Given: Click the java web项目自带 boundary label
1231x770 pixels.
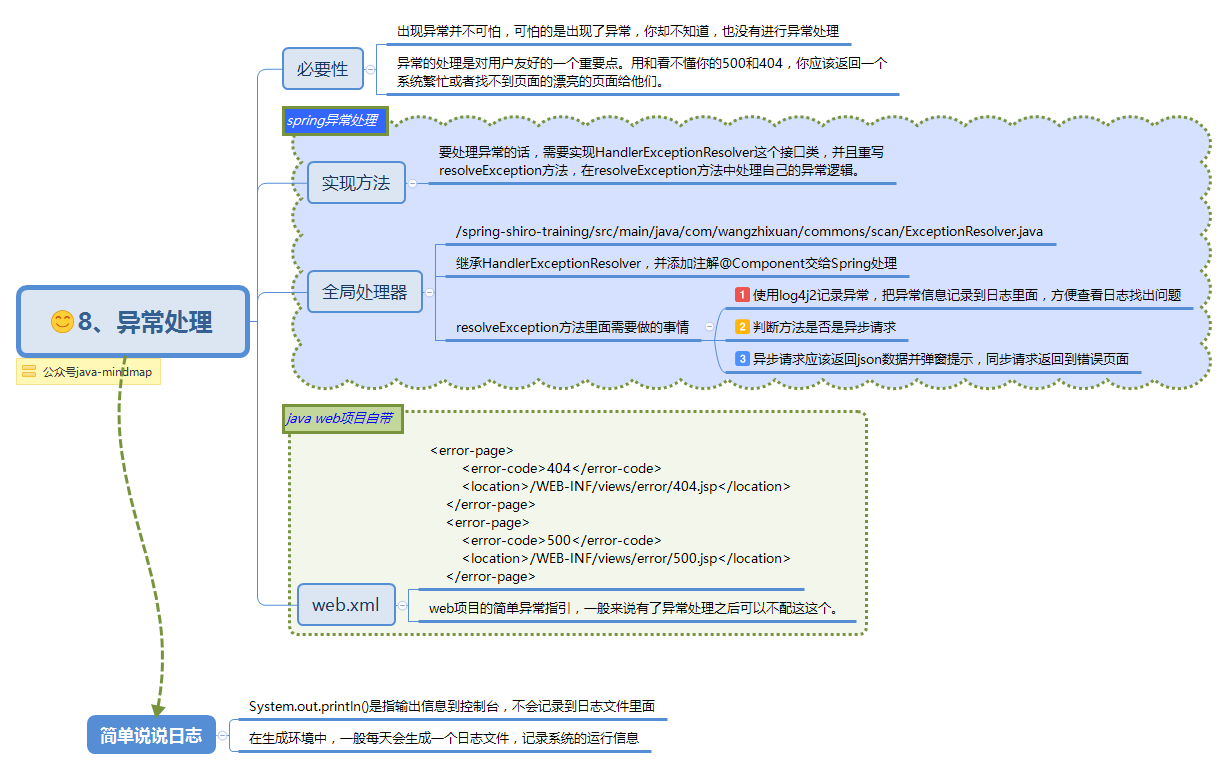Looking at the screenshot, I should click(342, 419).
